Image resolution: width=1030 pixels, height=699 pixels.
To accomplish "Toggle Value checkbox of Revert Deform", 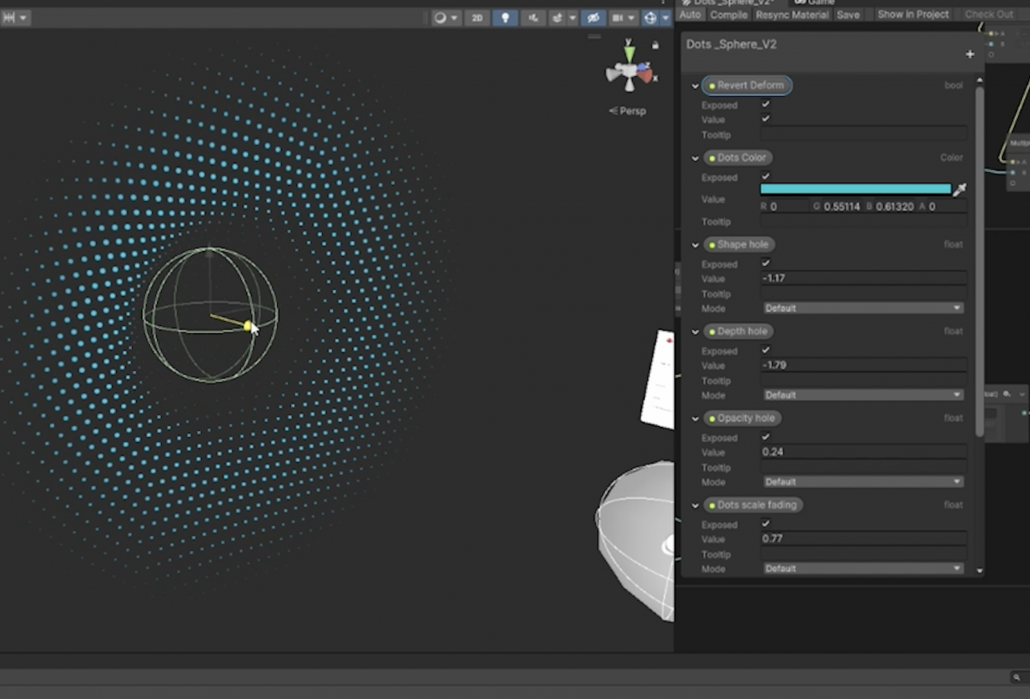I will coord(766,119).
